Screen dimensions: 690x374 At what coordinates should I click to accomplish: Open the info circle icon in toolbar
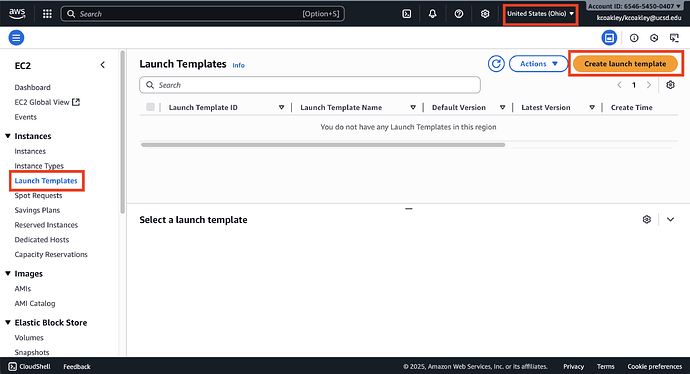tap(634, 38)
